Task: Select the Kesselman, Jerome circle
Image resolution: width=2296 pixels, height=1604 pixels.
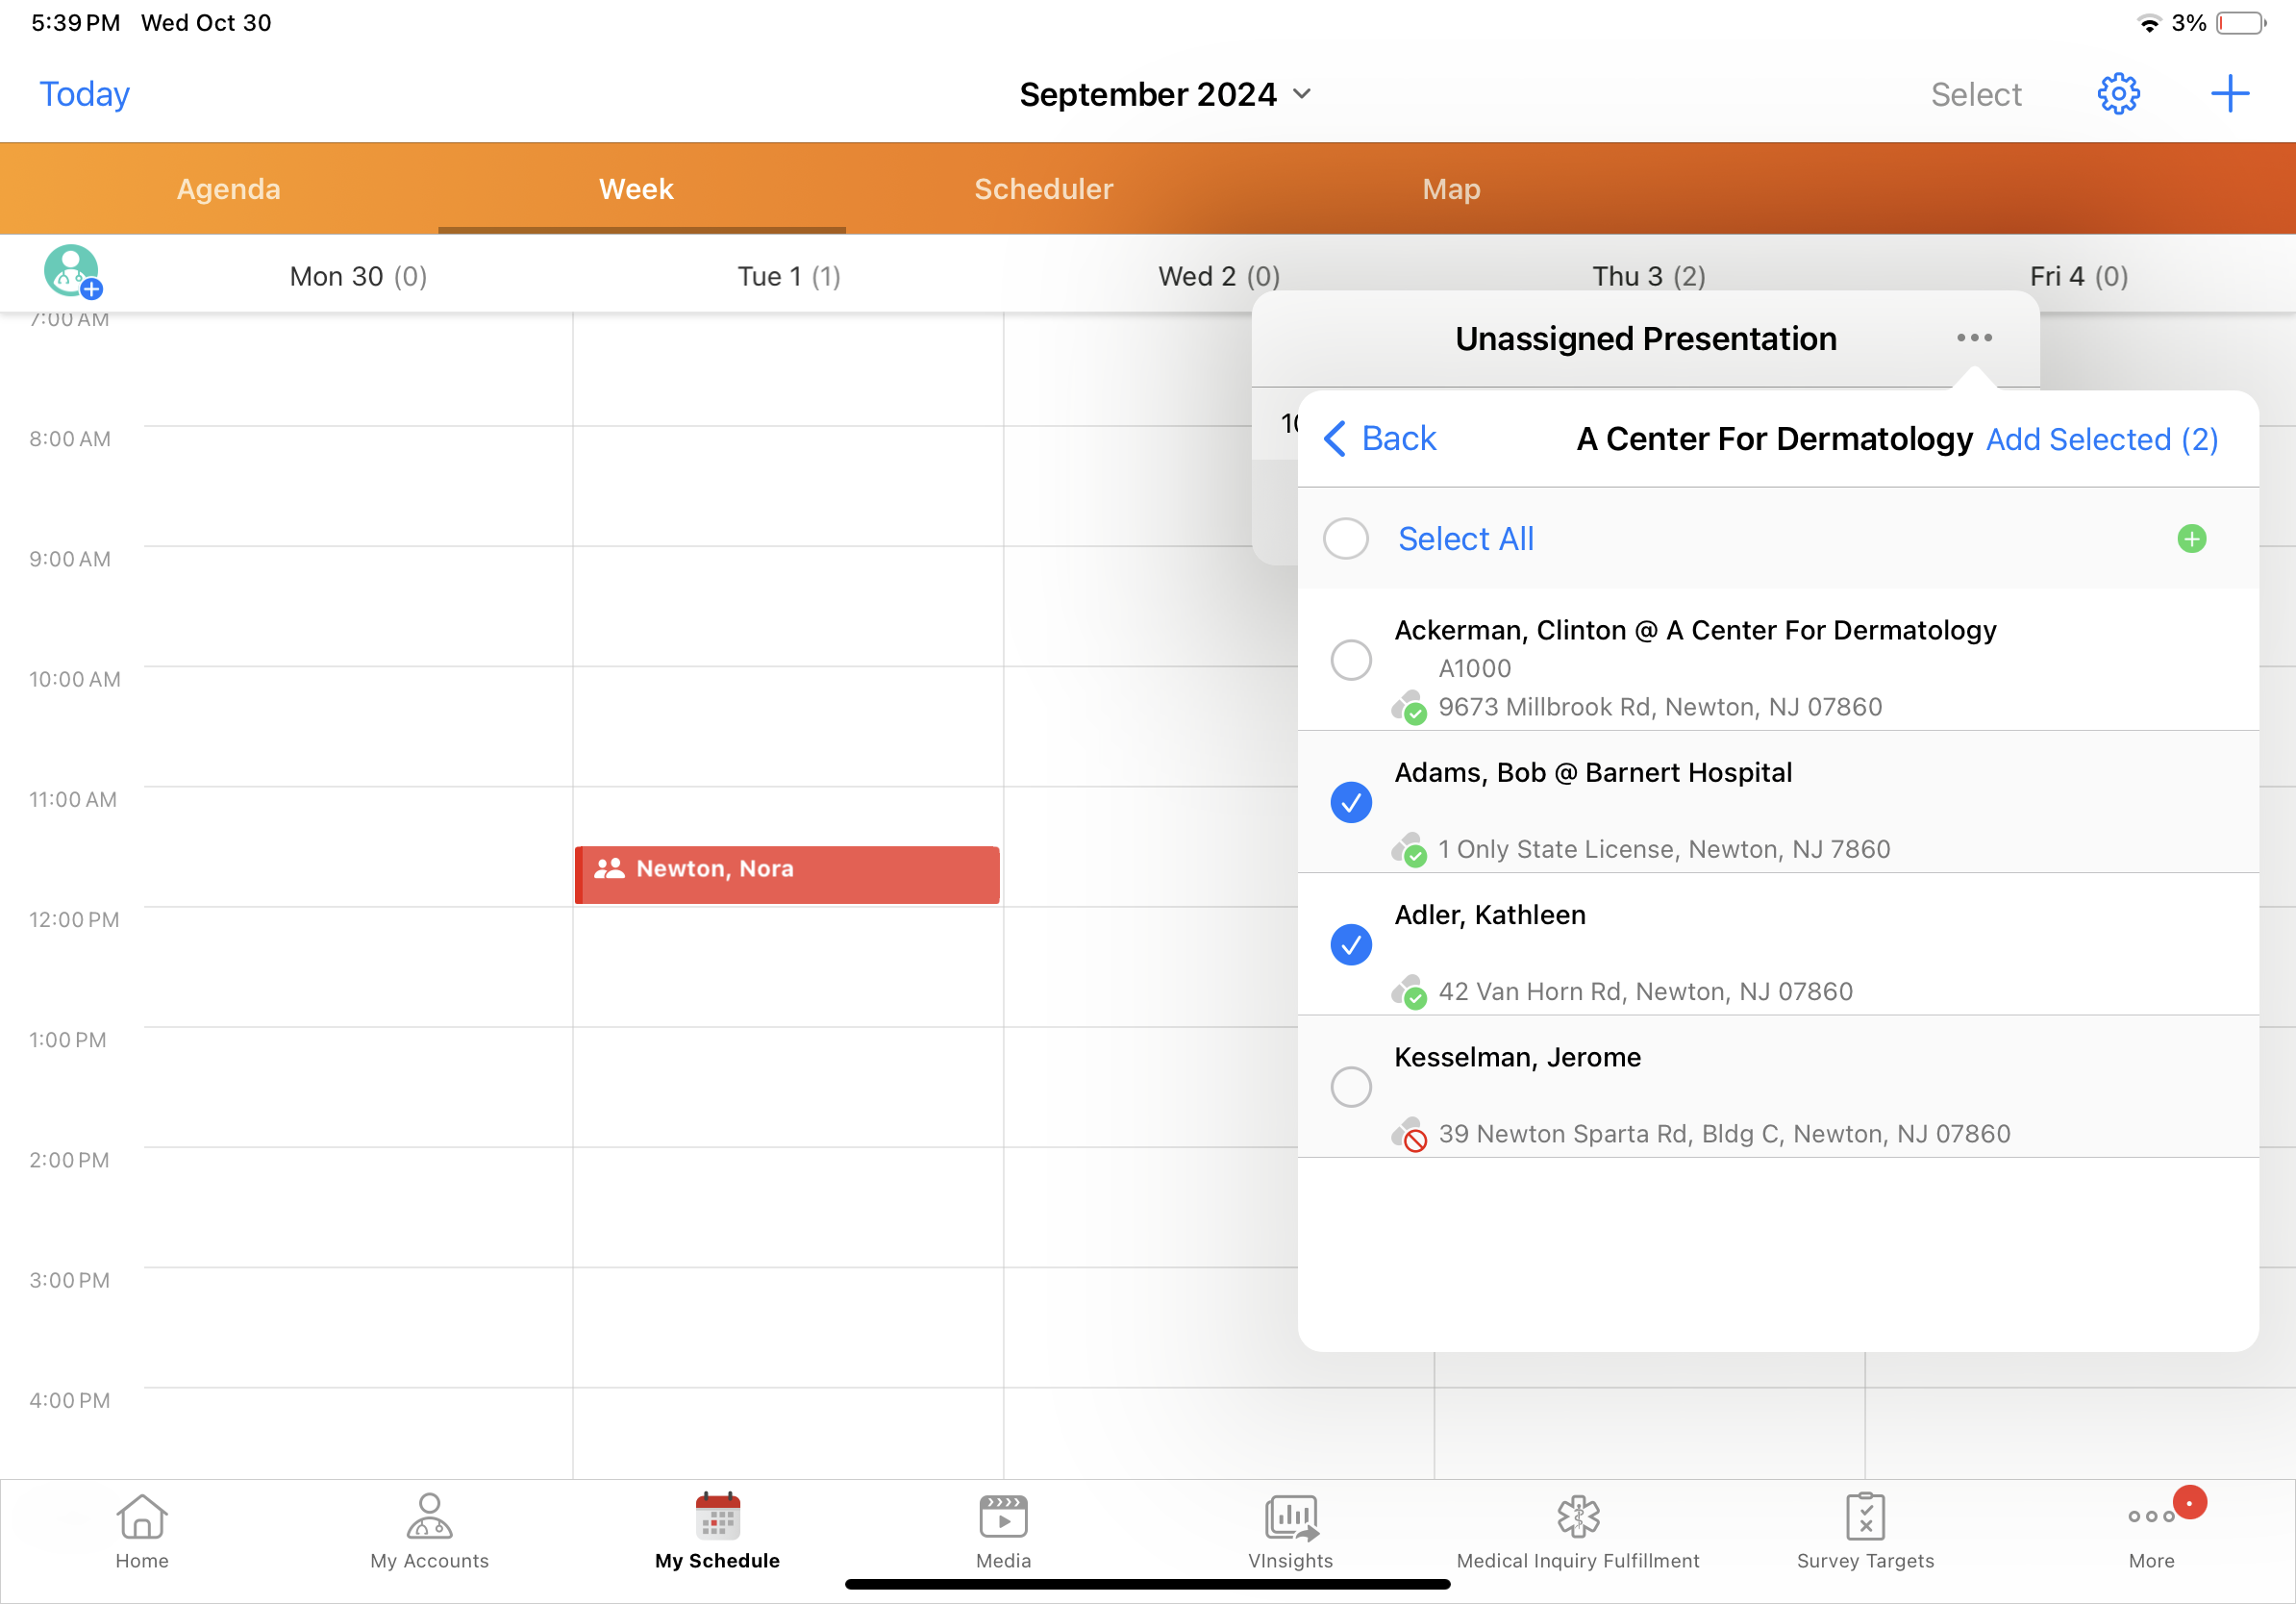Action: pyautogui.click(x=1350, y=1087)
